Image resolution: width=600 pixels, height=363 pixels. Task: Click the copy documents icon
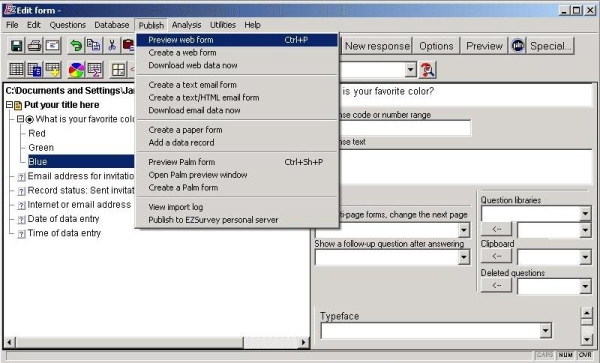click(94, 46)
